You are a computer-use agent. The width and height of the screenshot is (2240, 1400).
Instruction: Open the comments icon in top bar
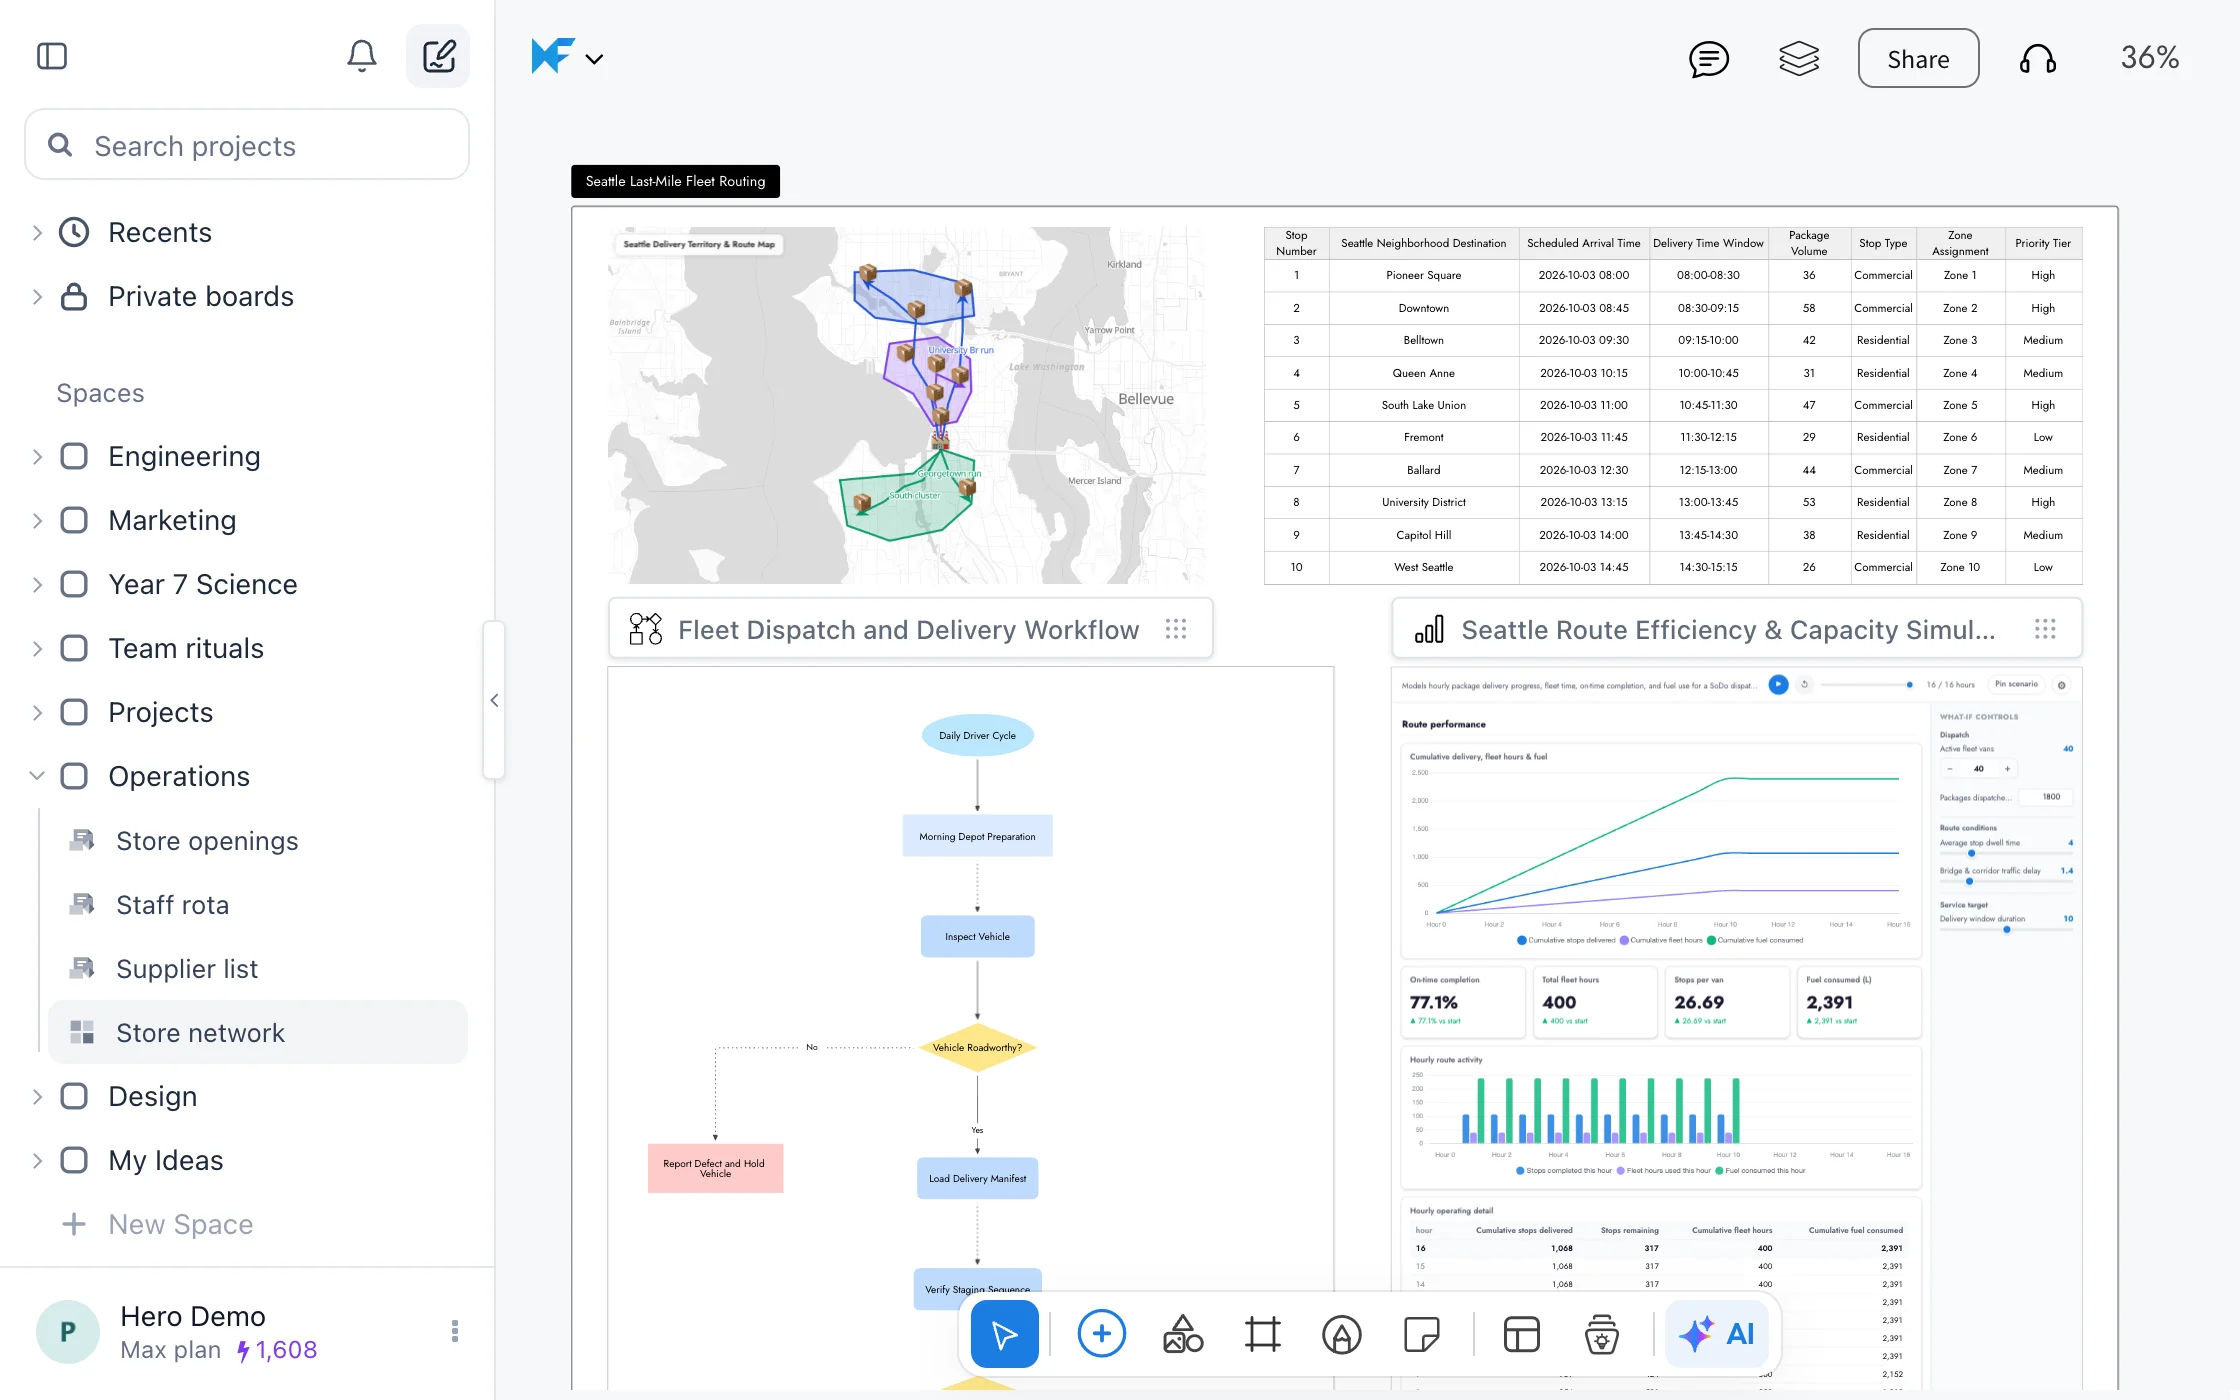click(x=1709, y=59)
